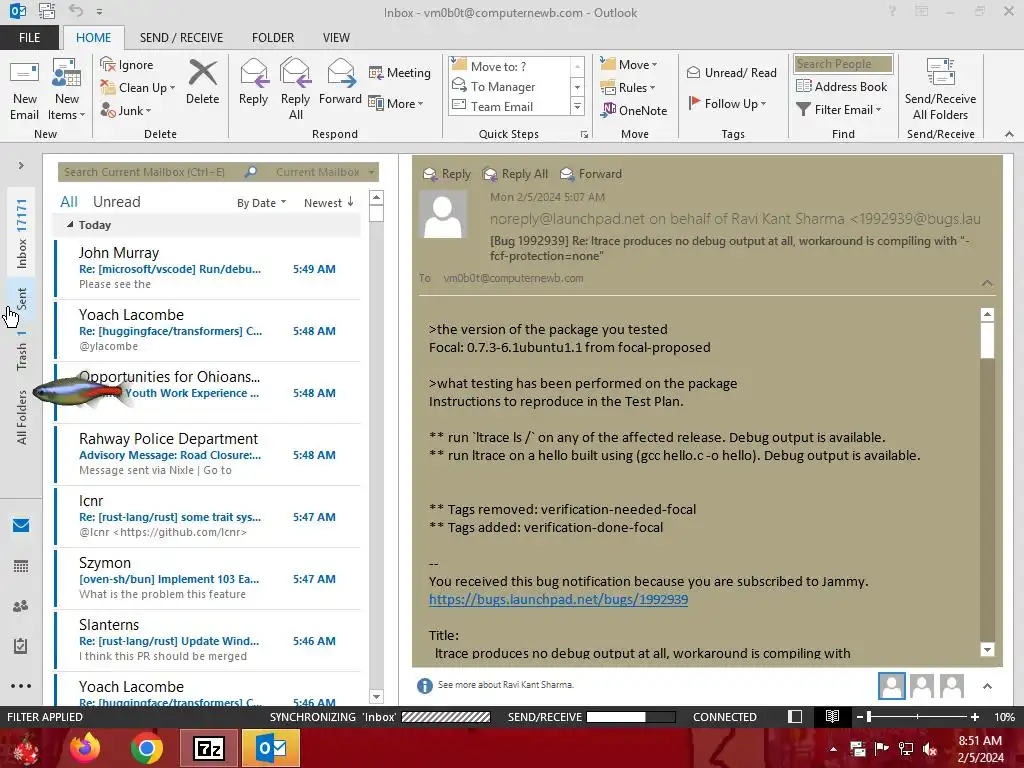
Task: Open the By Date arrangement dropdown
Action: tap(261, 203)
